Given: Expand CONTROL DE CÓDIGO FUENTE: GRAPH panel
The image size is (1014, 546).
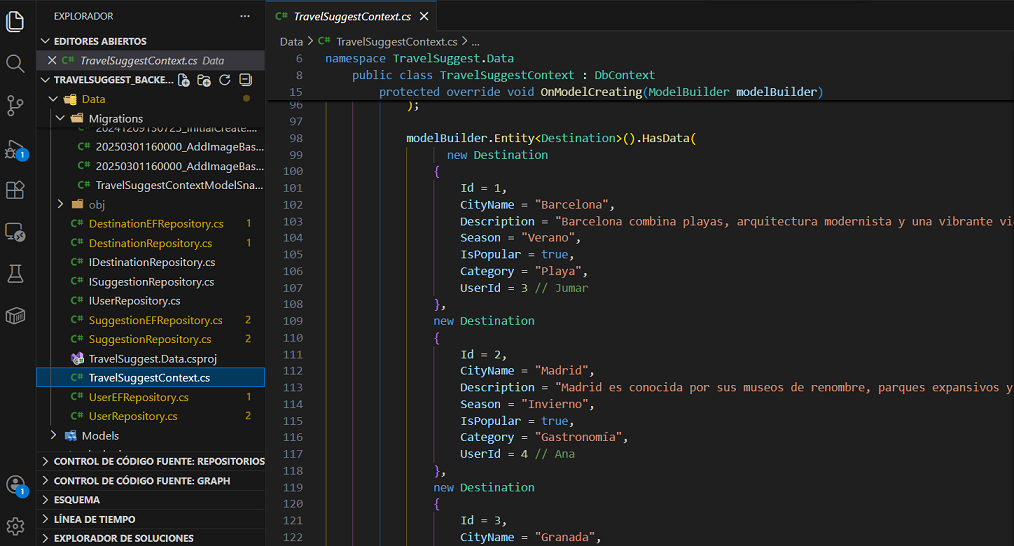Looking at the screenshot, I should [151, 481].
